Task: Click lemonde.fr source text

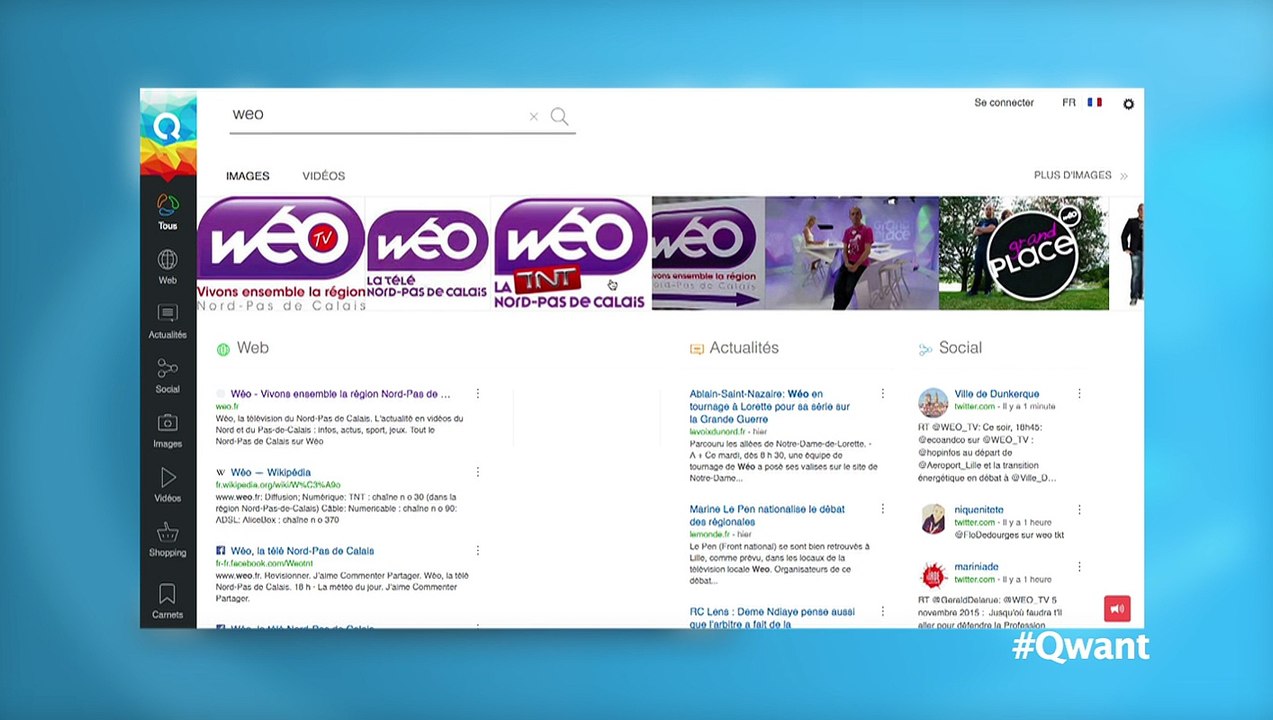Action: coord(710,535)
